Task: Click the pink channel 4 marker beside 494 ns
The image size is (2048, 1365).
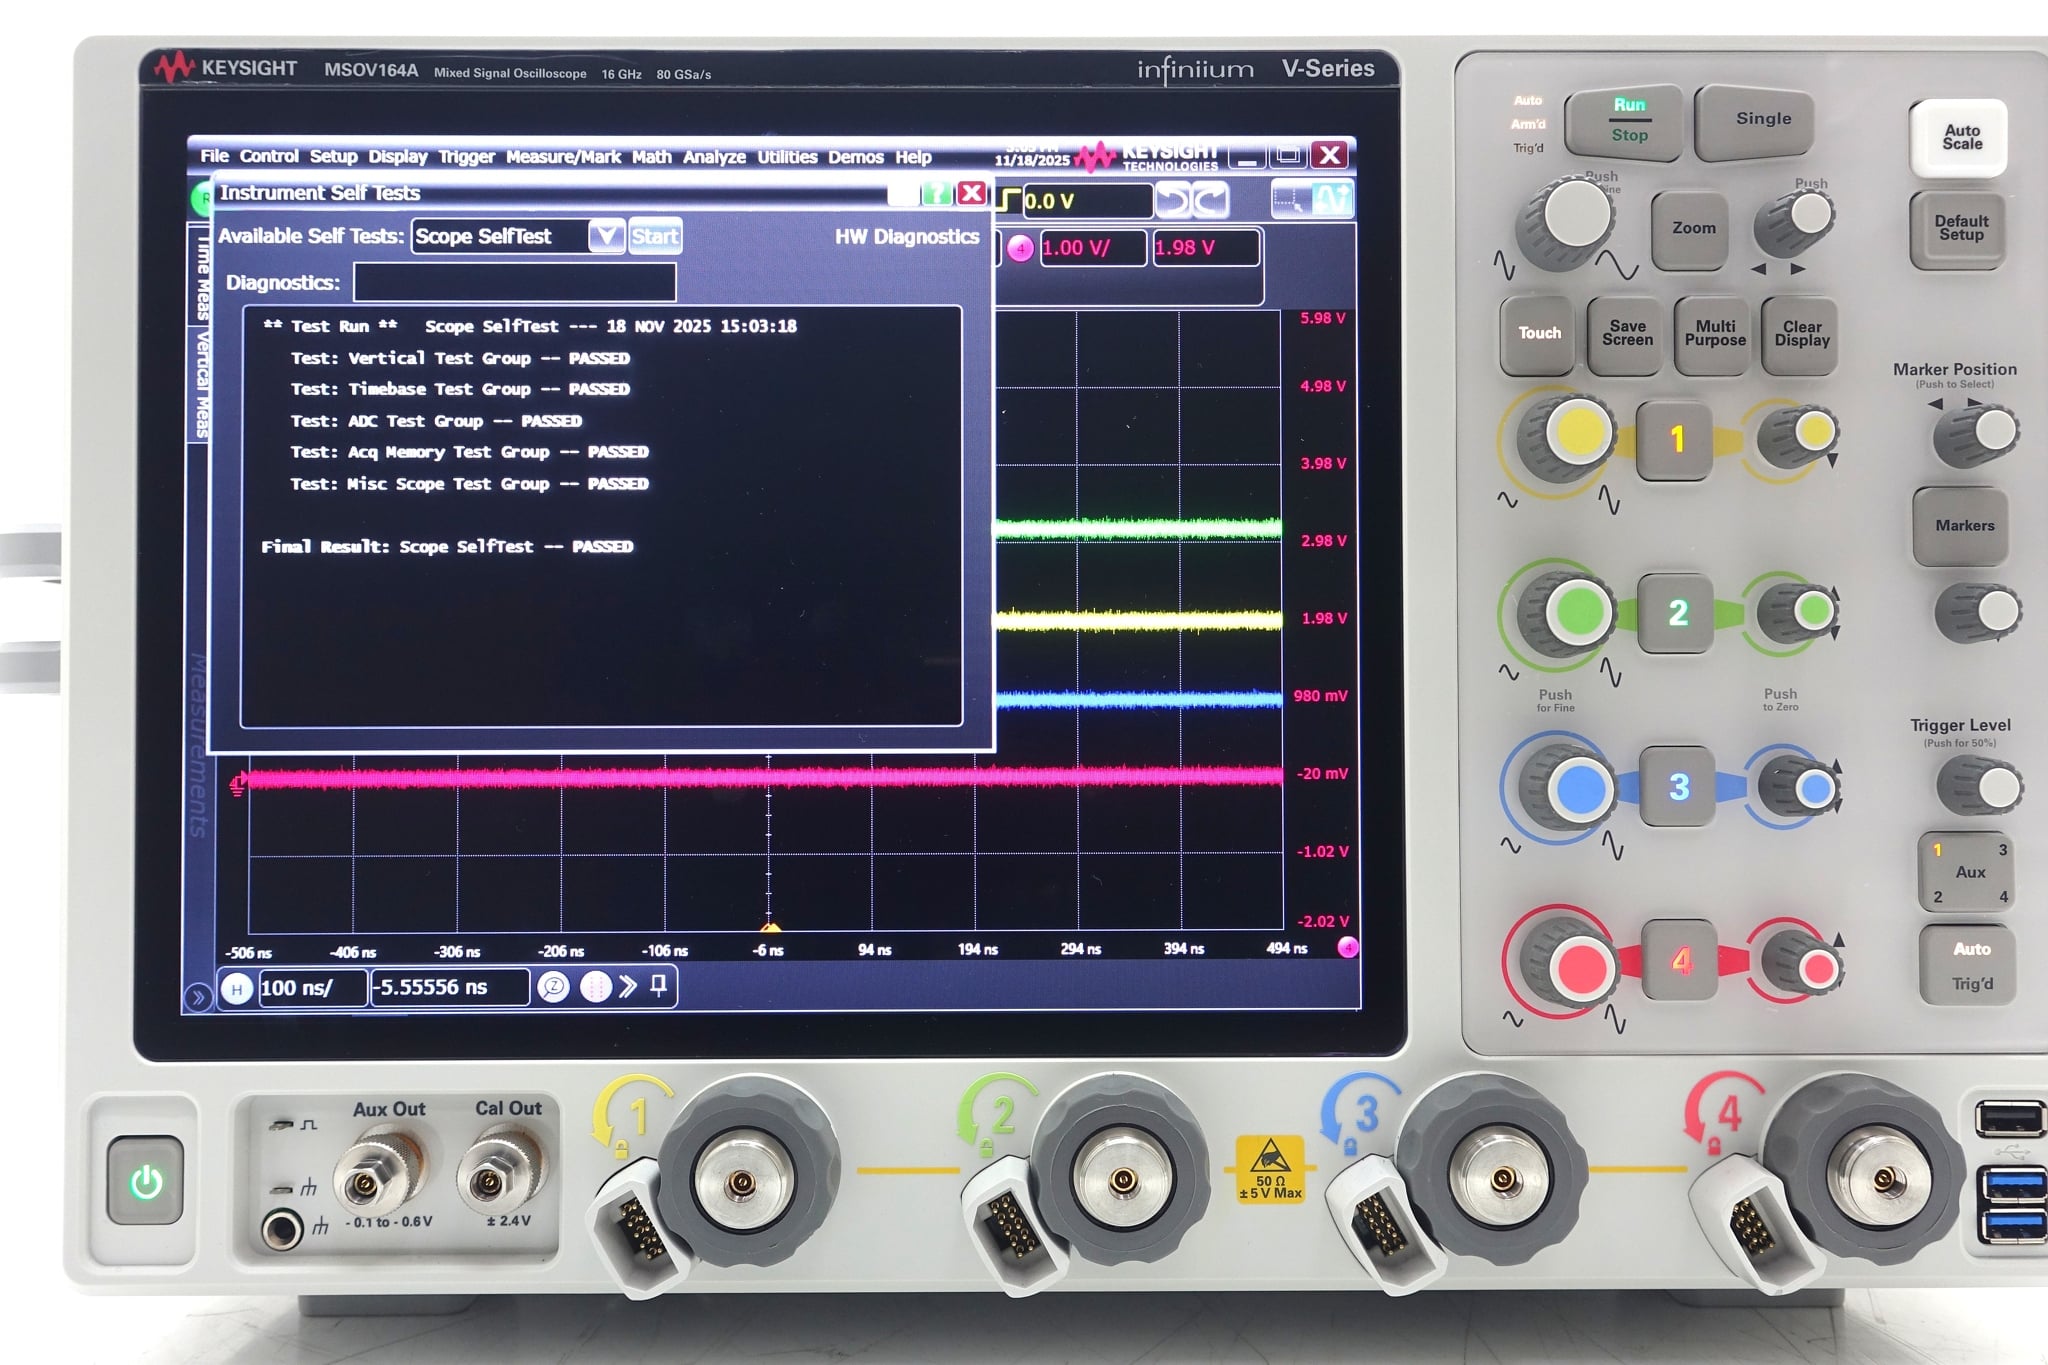Action: pos(1348,947)
